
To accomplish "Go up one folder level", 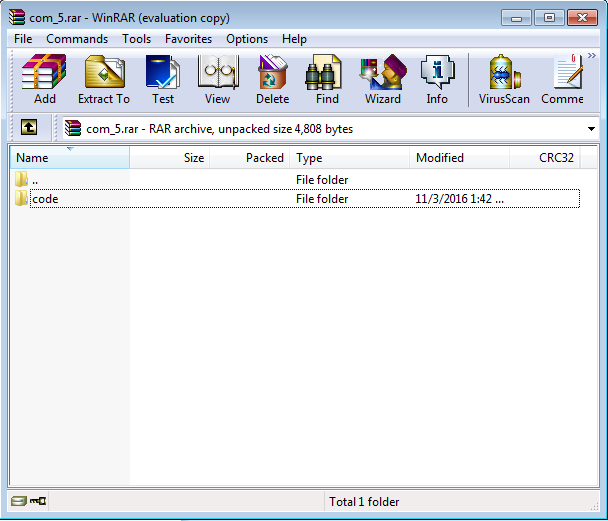I will coord(29,127).
